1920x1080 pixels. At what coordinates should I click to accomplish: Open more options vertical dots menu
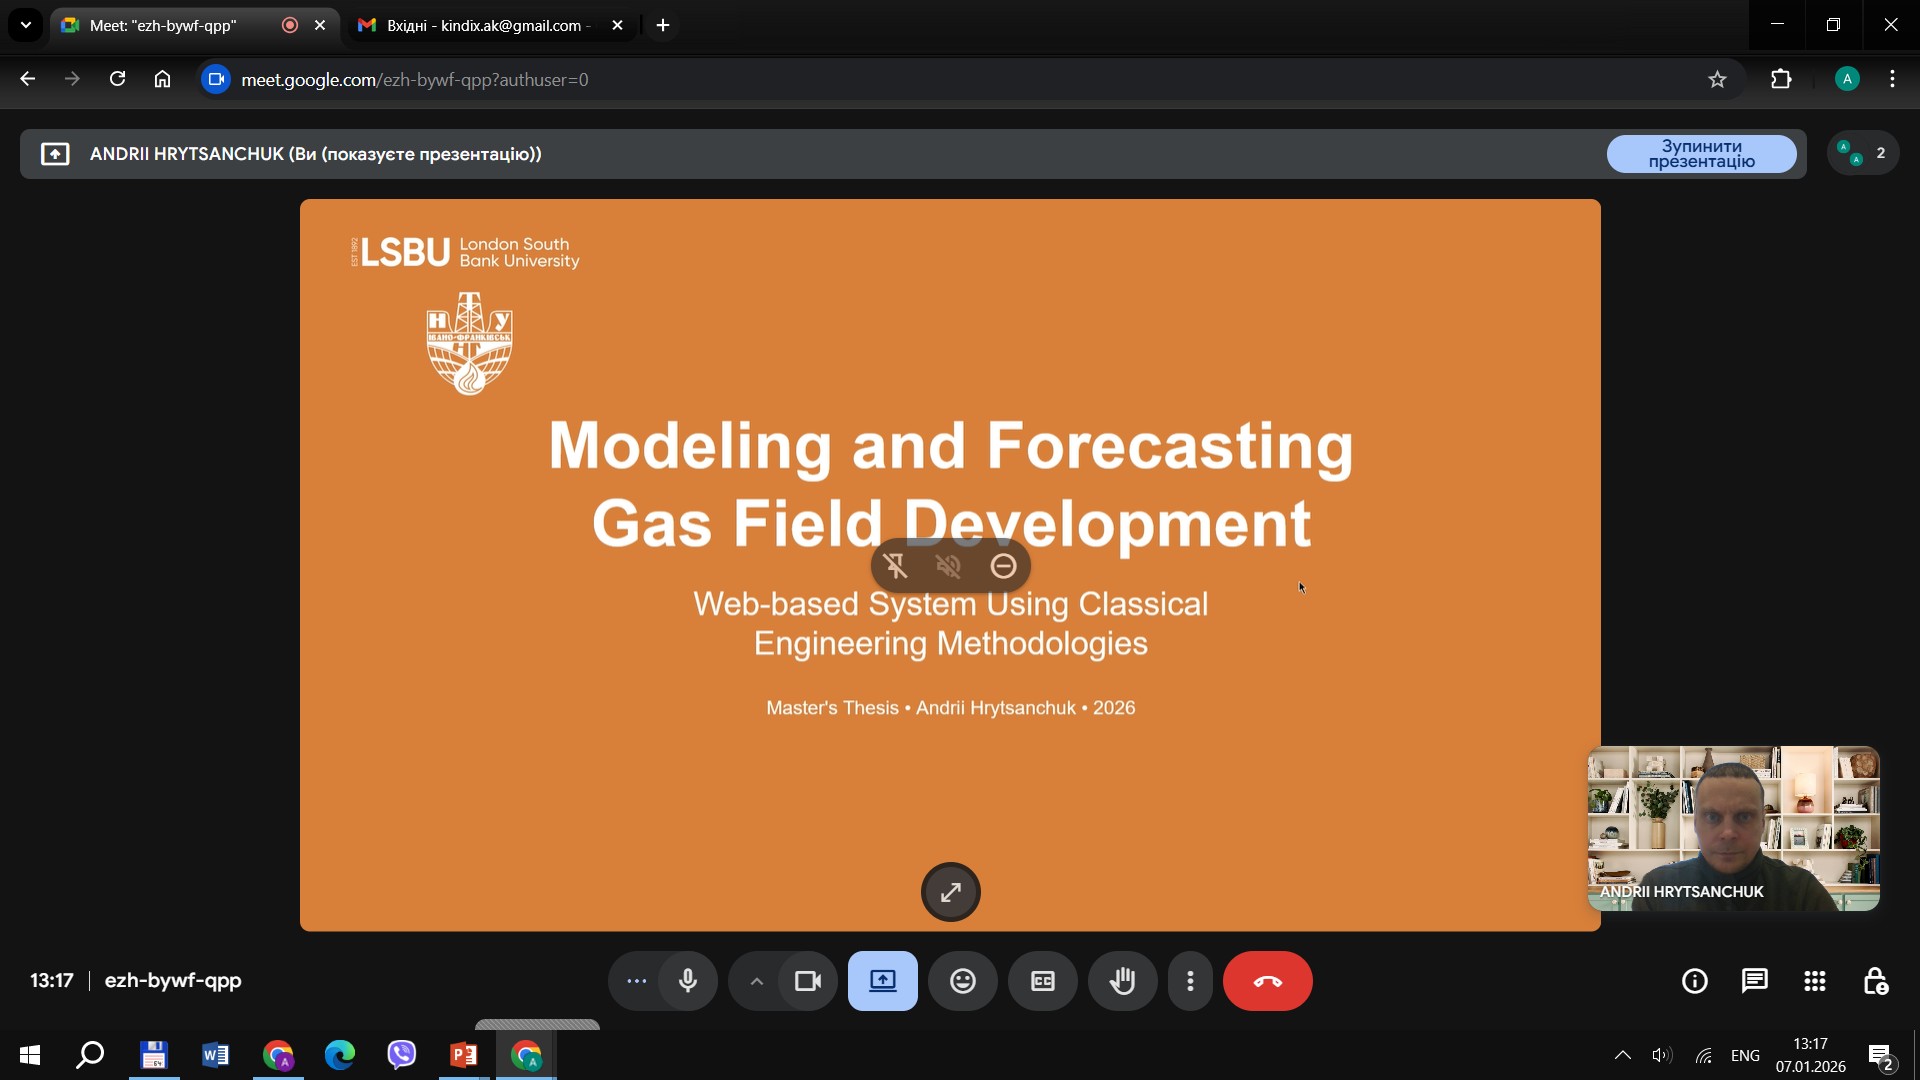(1190, 981)
